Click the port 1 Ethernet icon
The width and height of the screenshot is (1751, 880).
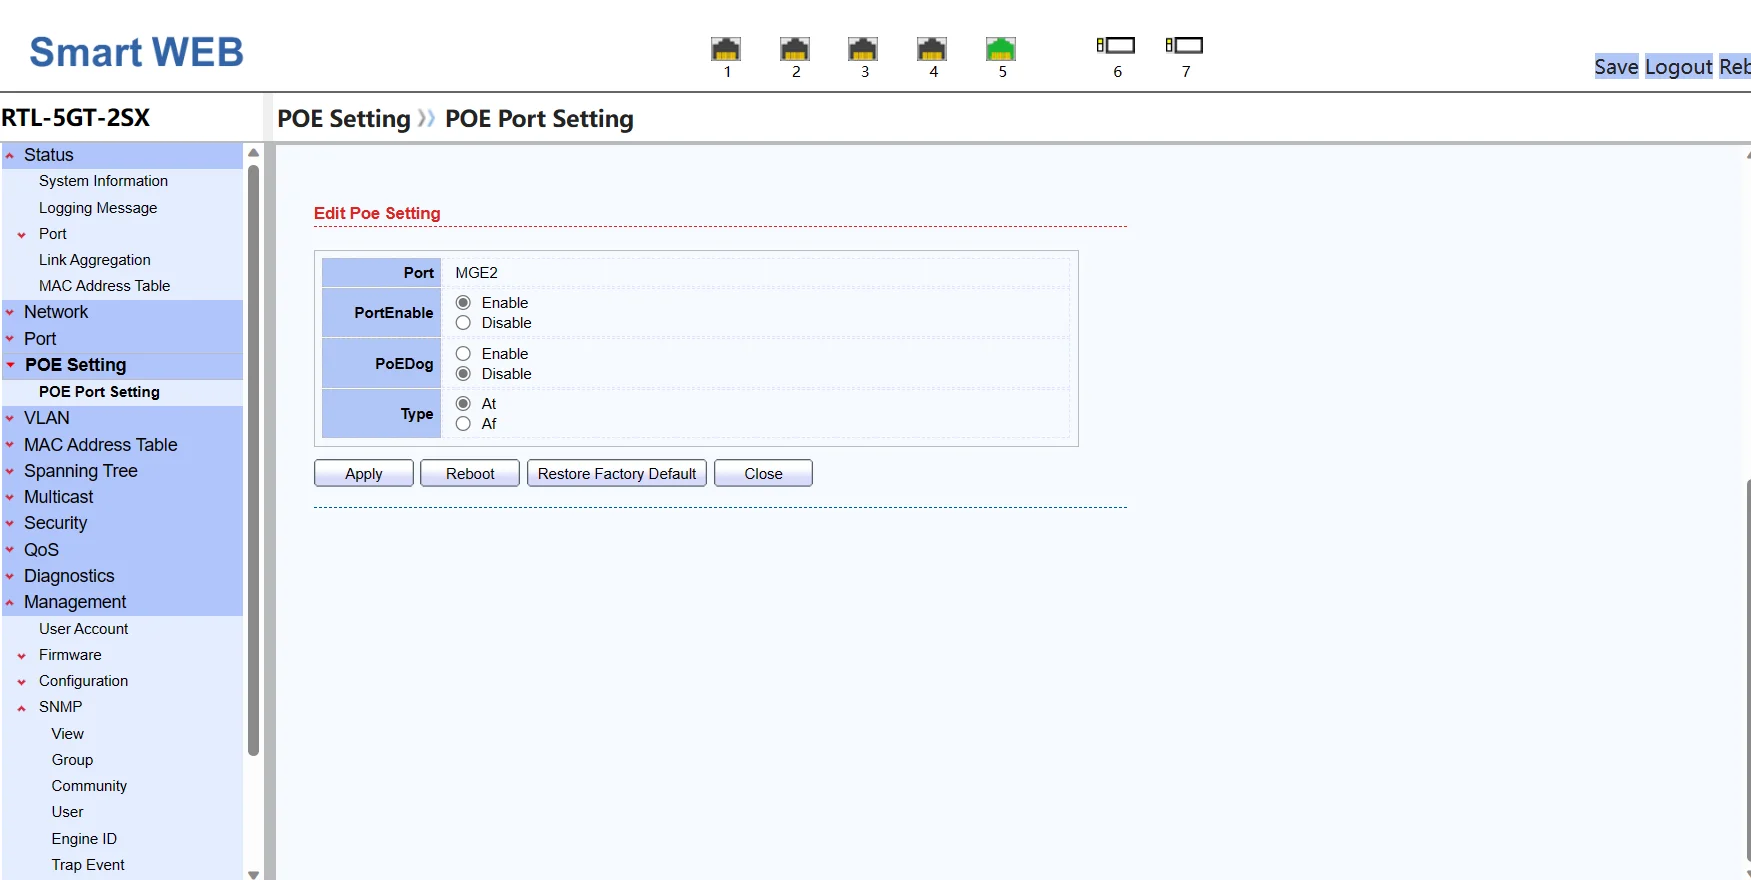pos(725,49)
